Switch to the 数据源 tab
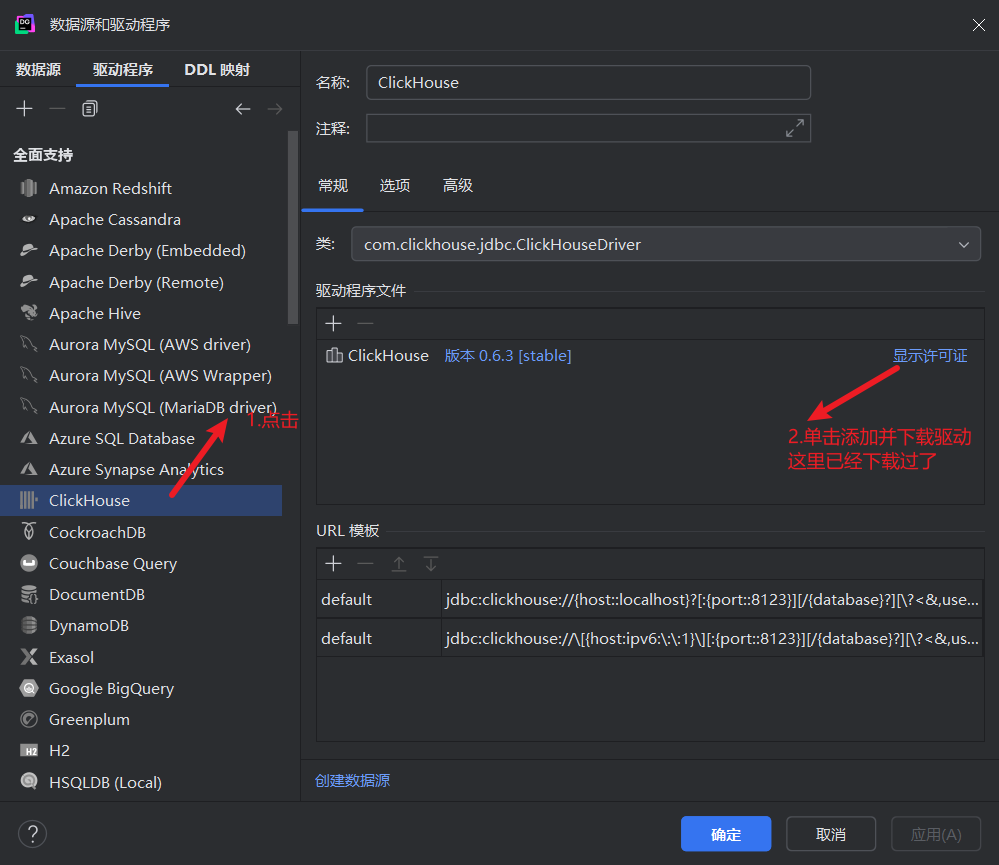 [38, 69]
